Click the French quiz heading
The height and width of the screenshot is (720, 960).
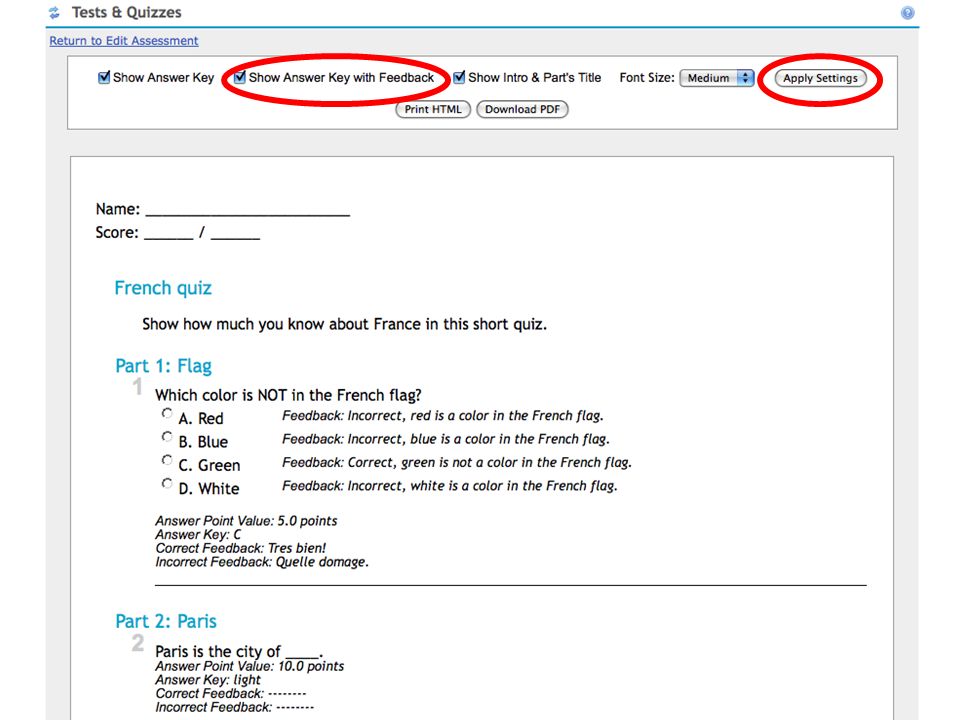[x=163, y=288]
